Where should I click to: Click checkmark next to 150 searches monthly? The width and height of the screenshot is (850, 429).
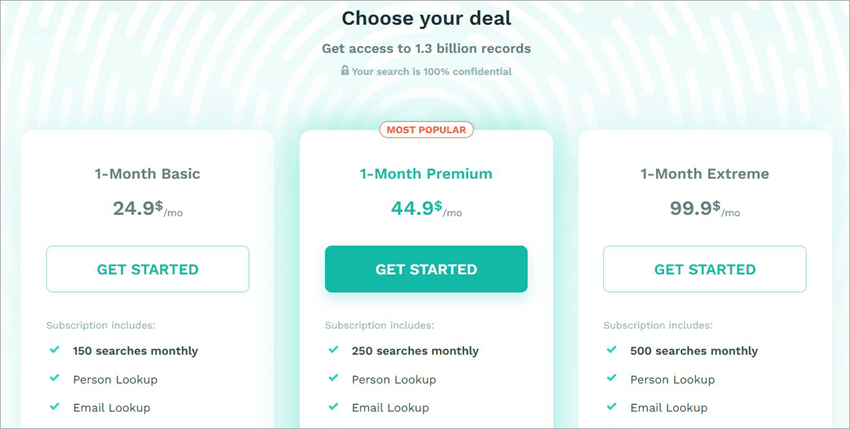pyautogui.click(x=54, y=350)
